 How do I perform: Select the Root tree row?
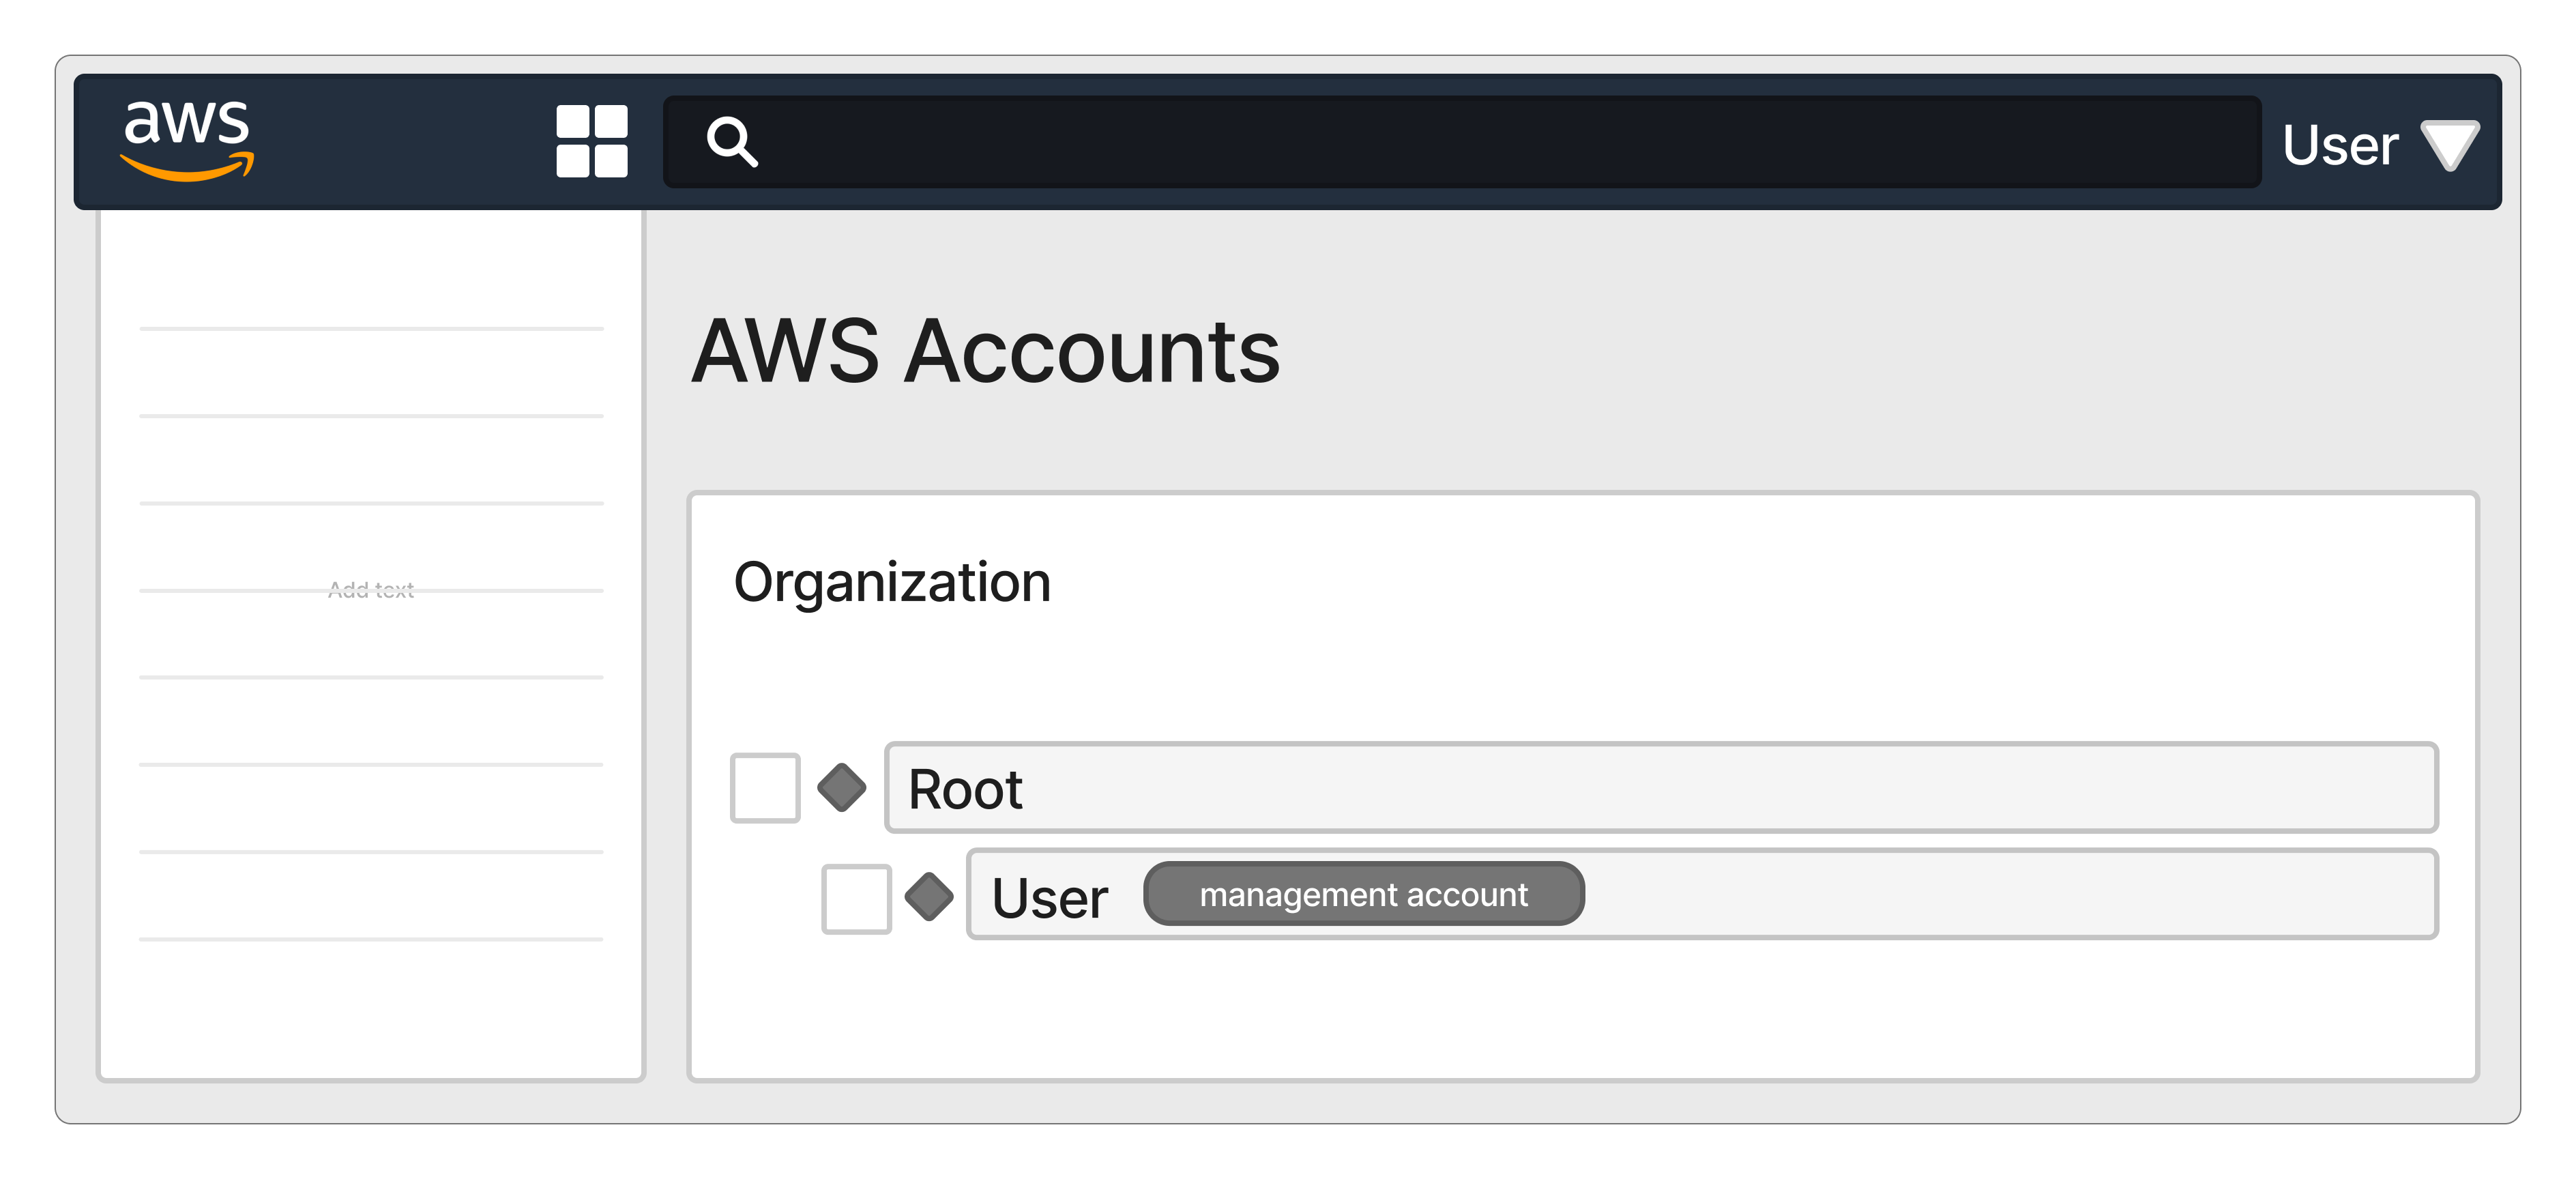point(1662,788)
